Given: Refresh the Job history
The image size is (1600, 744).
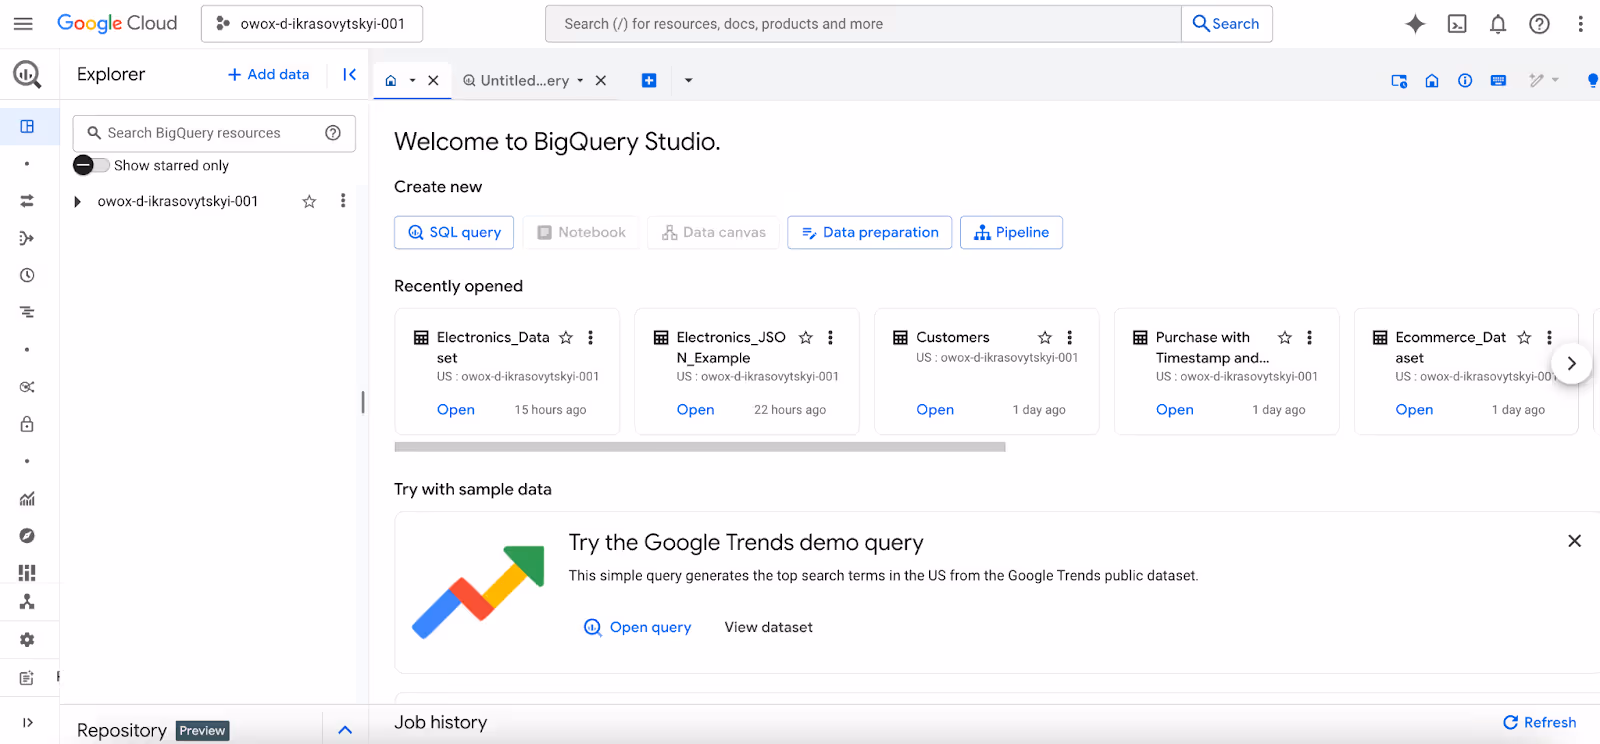Looking at the screenshot, I should 1539,722.
